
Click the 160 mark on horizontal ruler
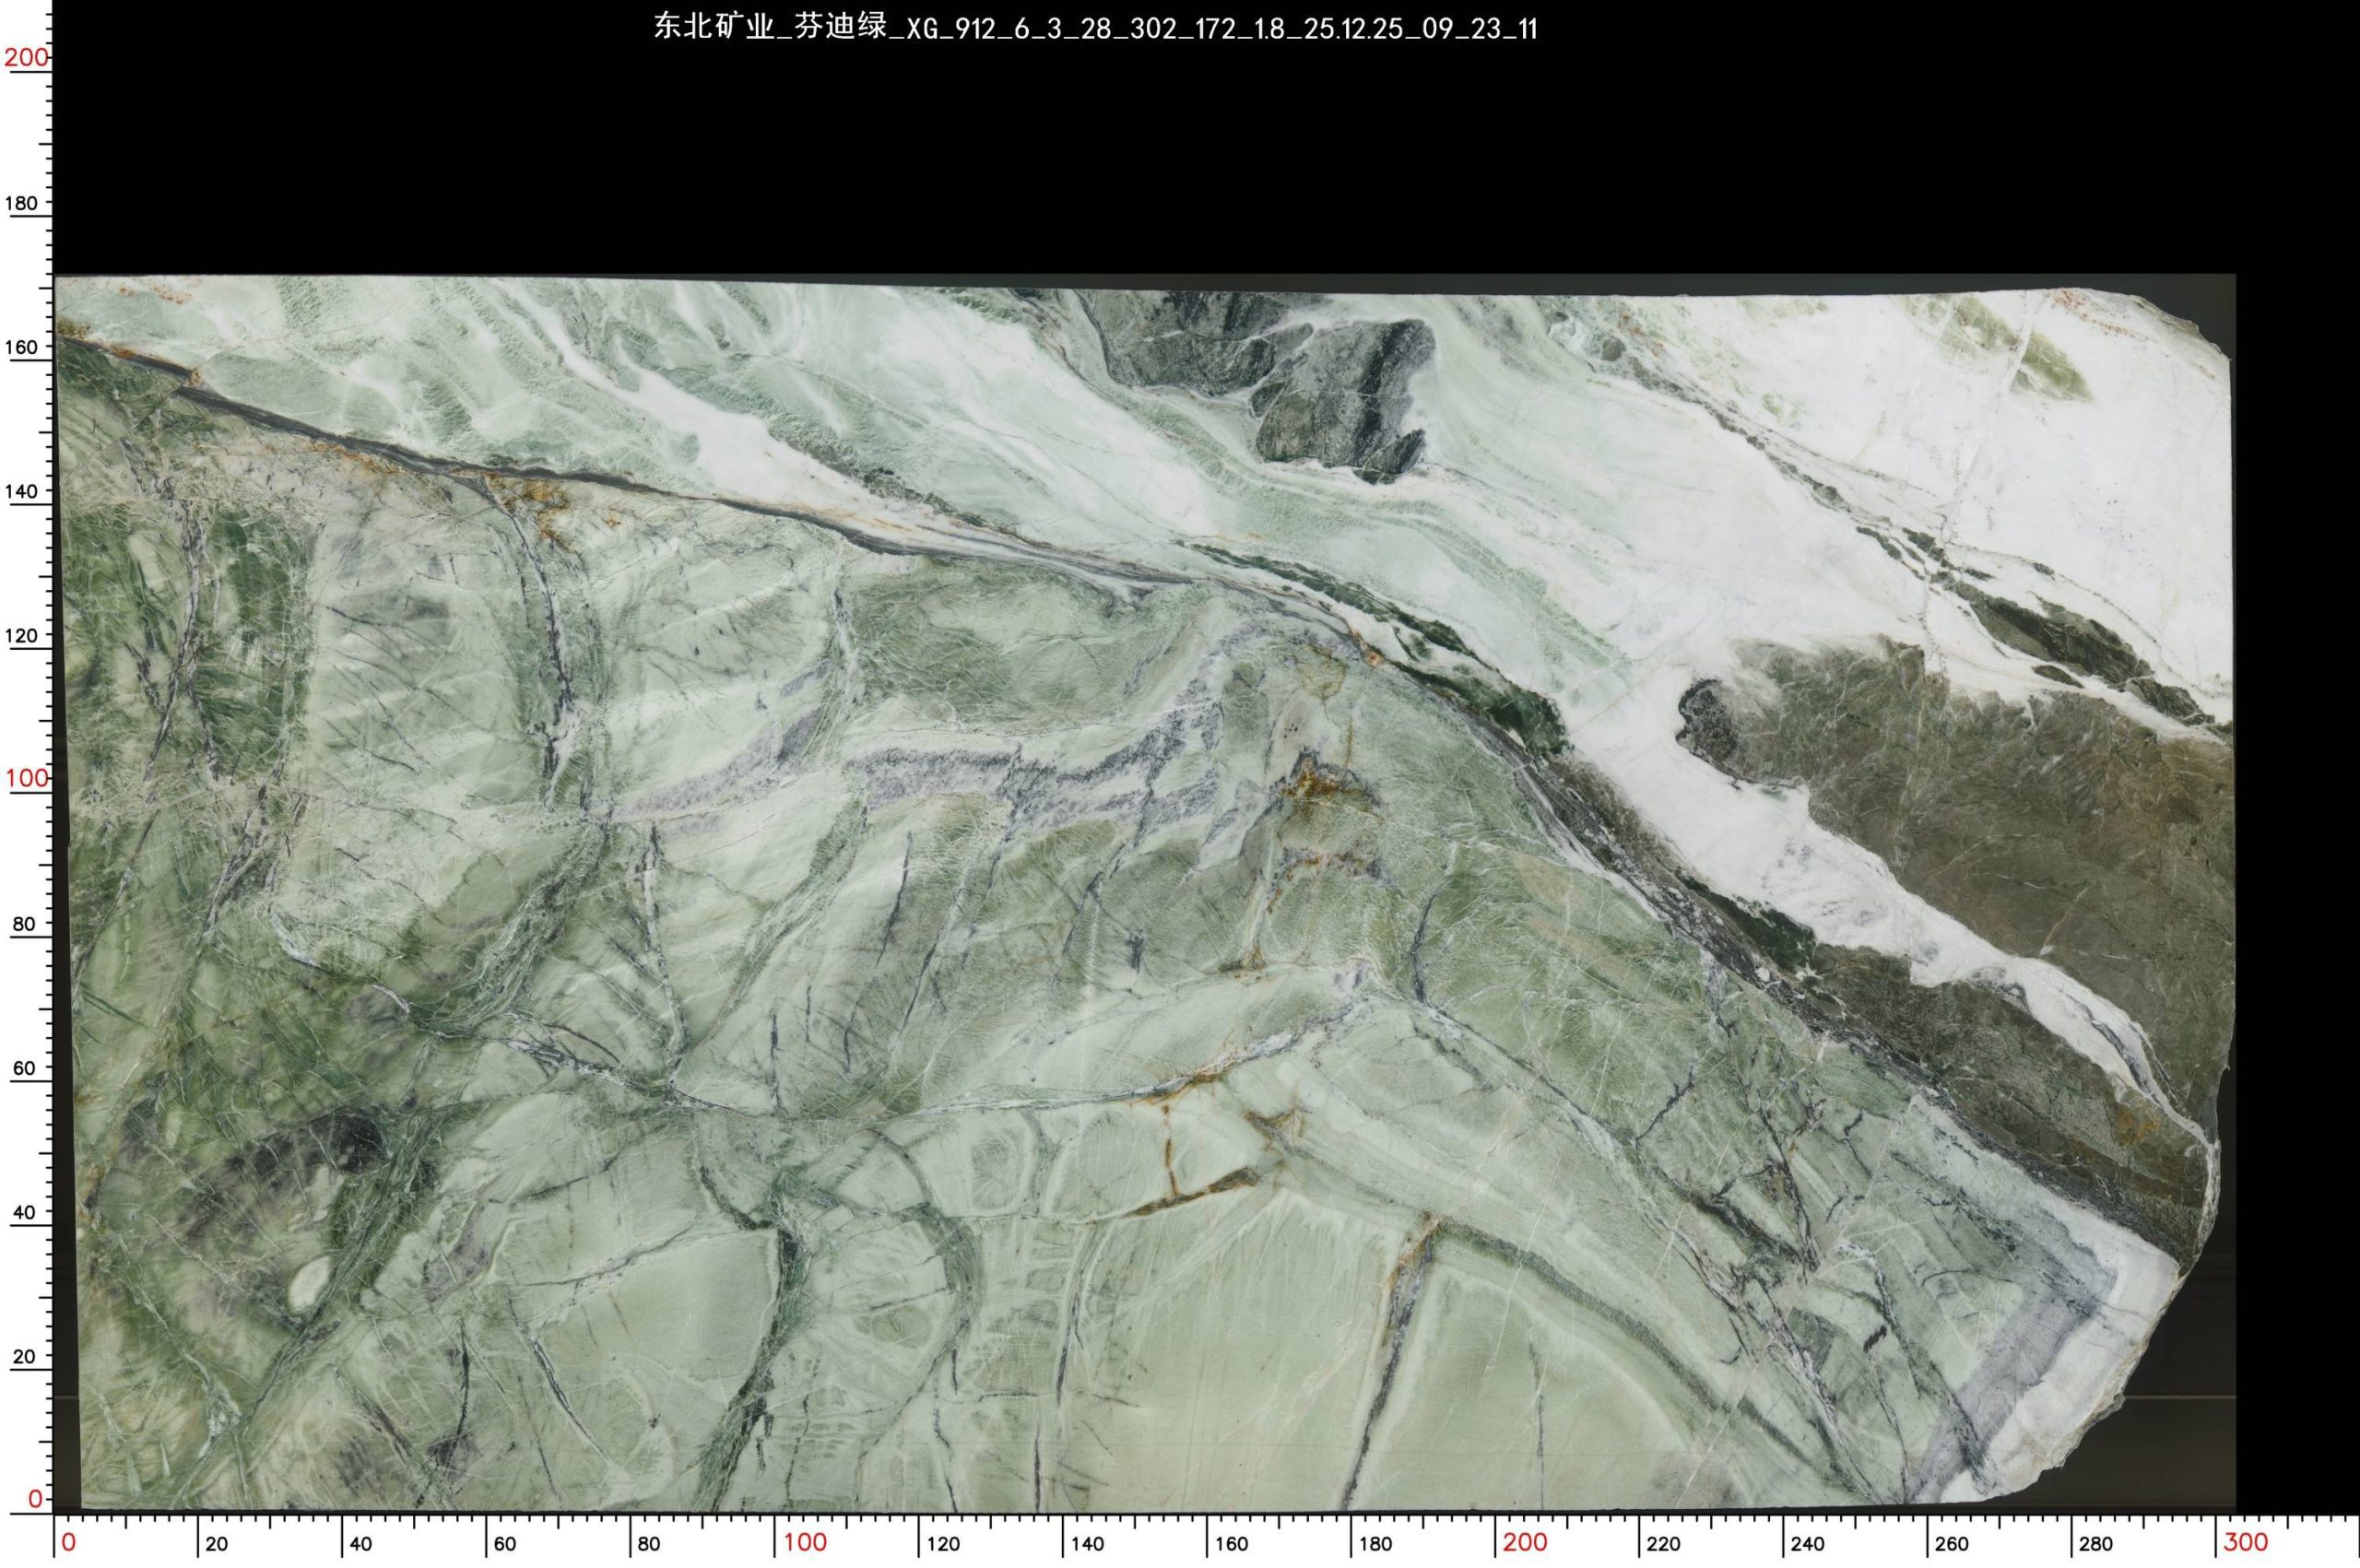coord(1232,1544)
